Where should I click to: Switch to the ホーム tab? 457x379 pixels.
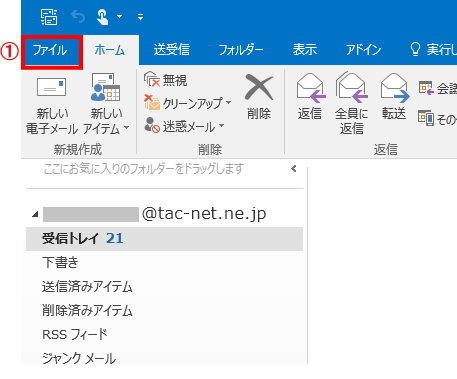tap(110, 50)
